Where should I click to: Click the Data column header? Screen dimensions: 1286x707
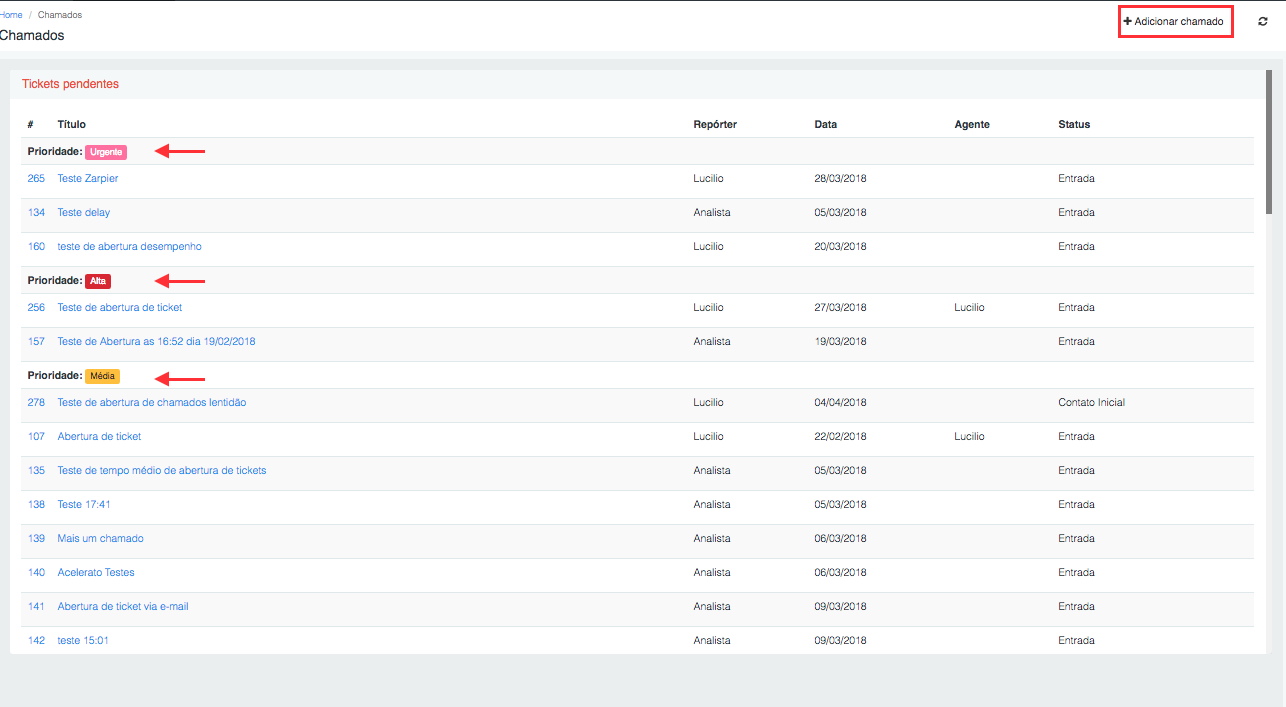click(826, 124)
